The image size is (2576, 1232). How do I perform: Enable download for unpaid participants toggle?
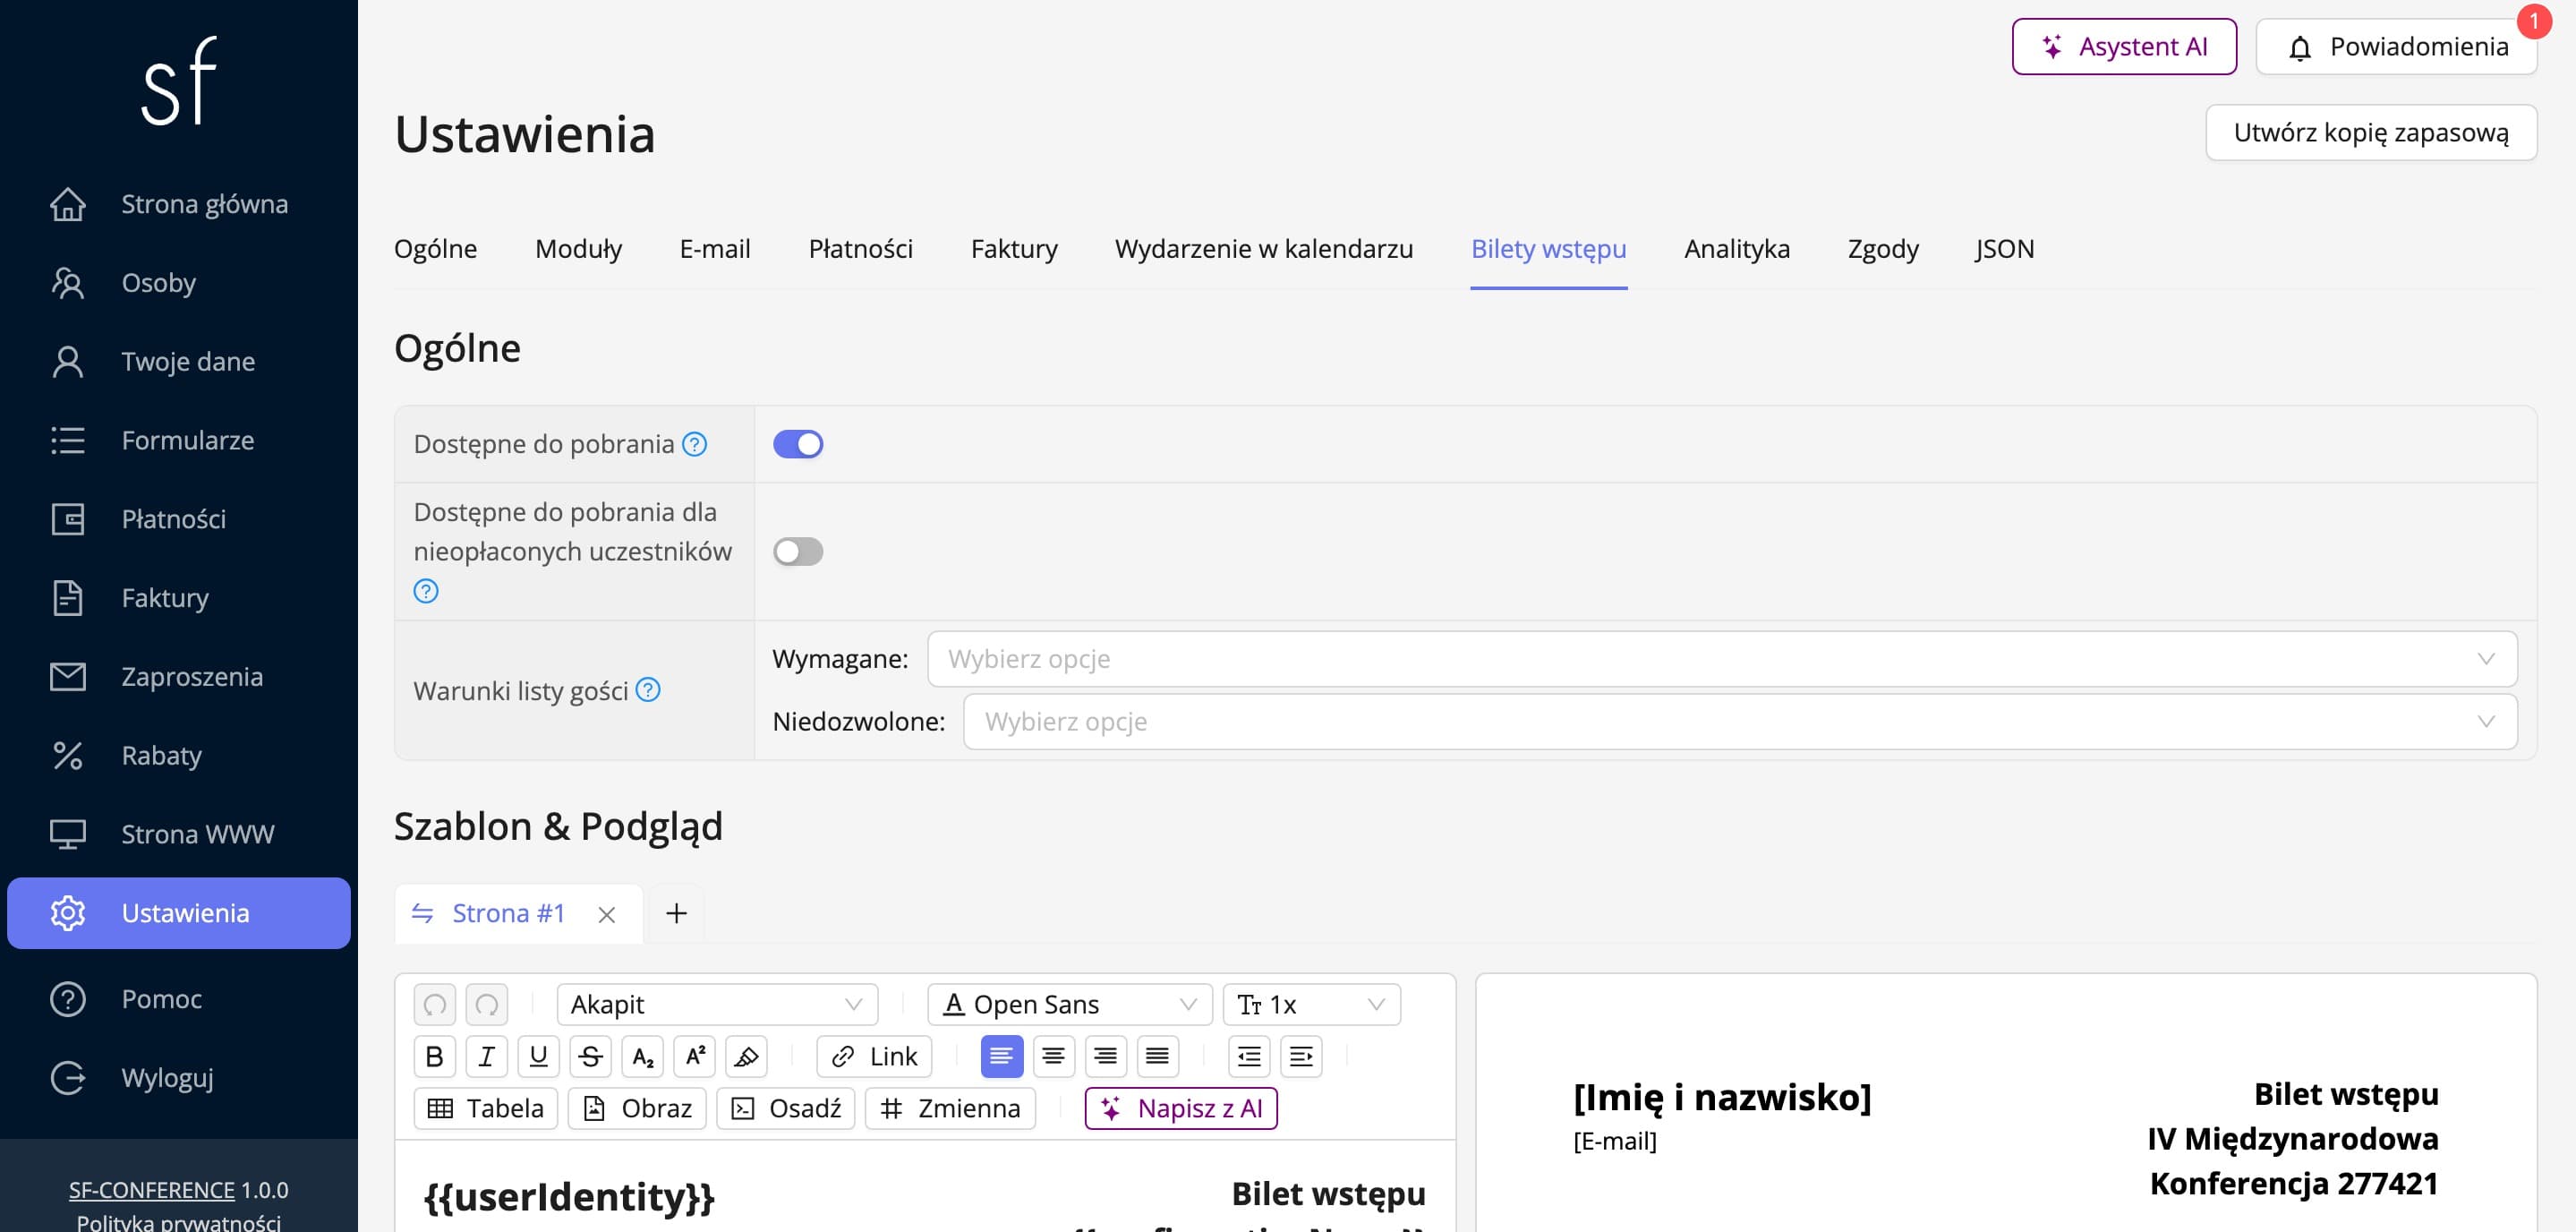[x=798, y=552]
